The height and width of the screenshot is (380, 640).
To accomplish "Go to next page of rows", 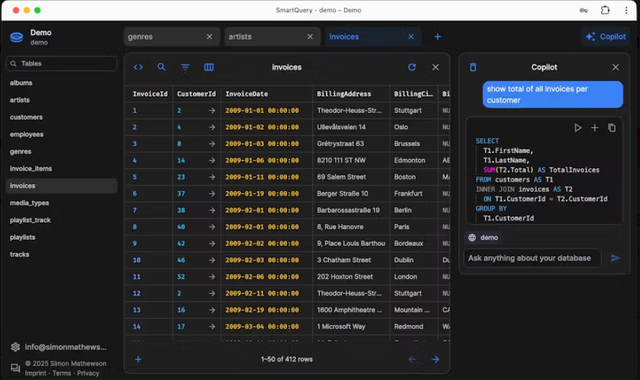I will tap(436, 359).
